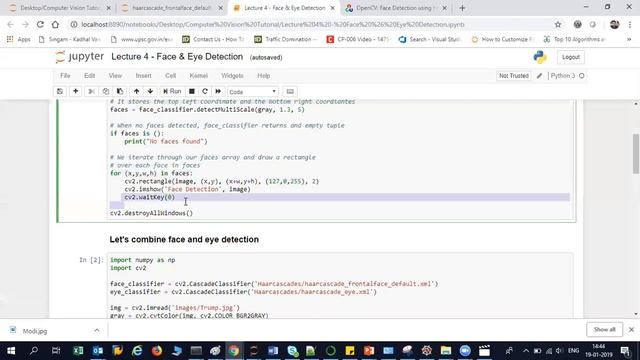Click the Python 3 kernel indicator circle
The image size is (640, 360).
[582, 76]
